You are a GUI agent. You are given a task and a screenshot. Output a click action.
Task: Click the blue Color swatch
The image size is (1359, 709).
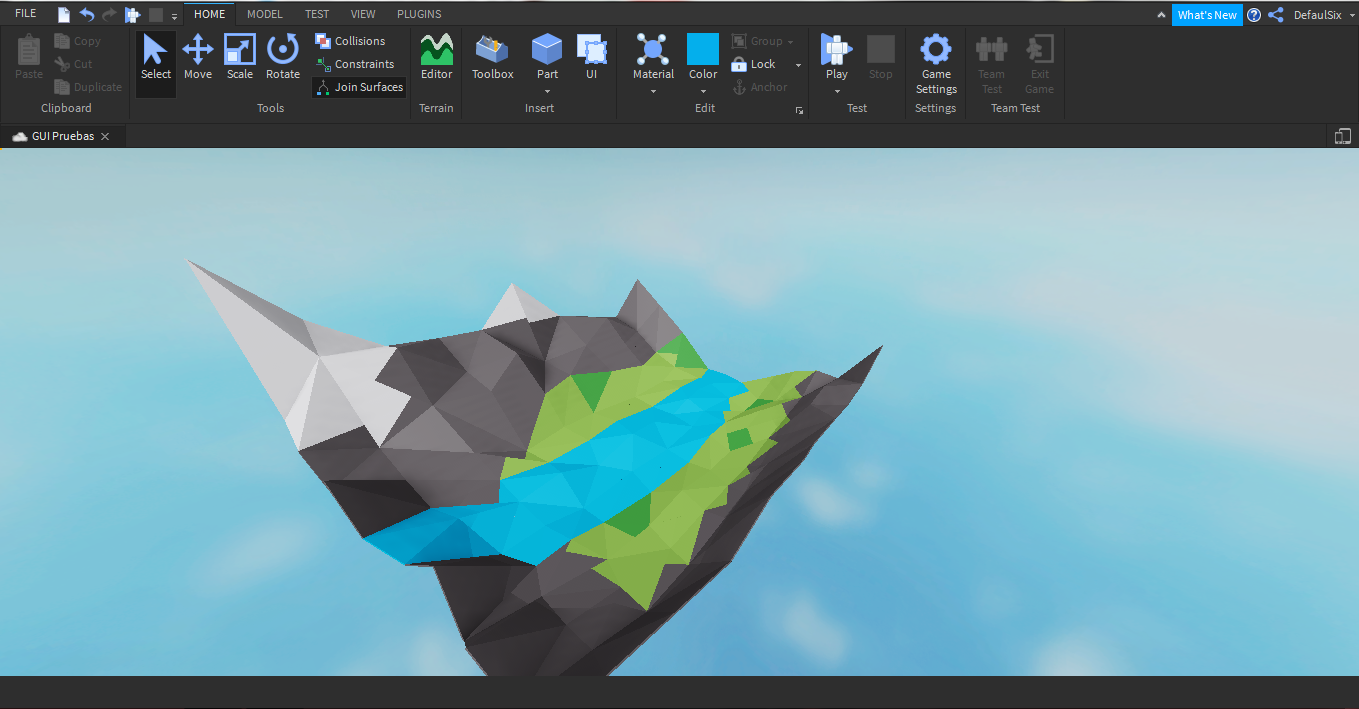click(703, 49)
